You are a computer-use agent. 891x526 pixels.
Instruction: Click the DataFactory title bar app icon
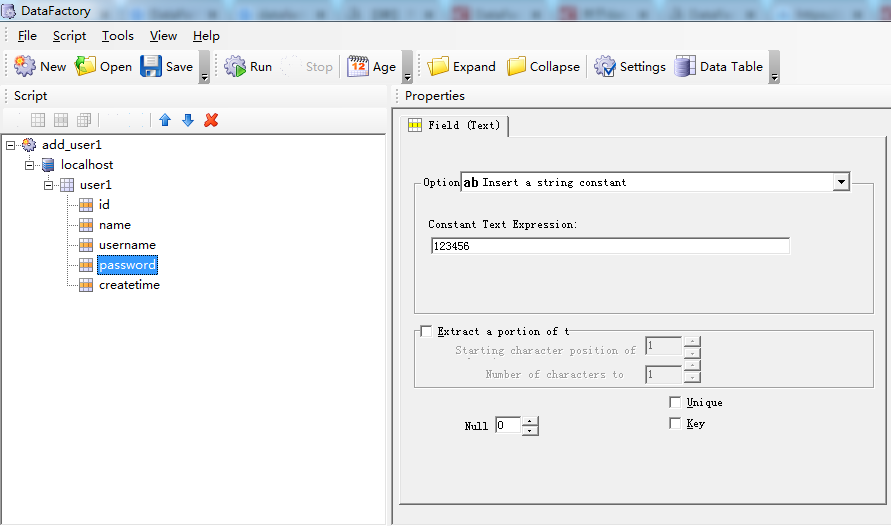[9, 11]
